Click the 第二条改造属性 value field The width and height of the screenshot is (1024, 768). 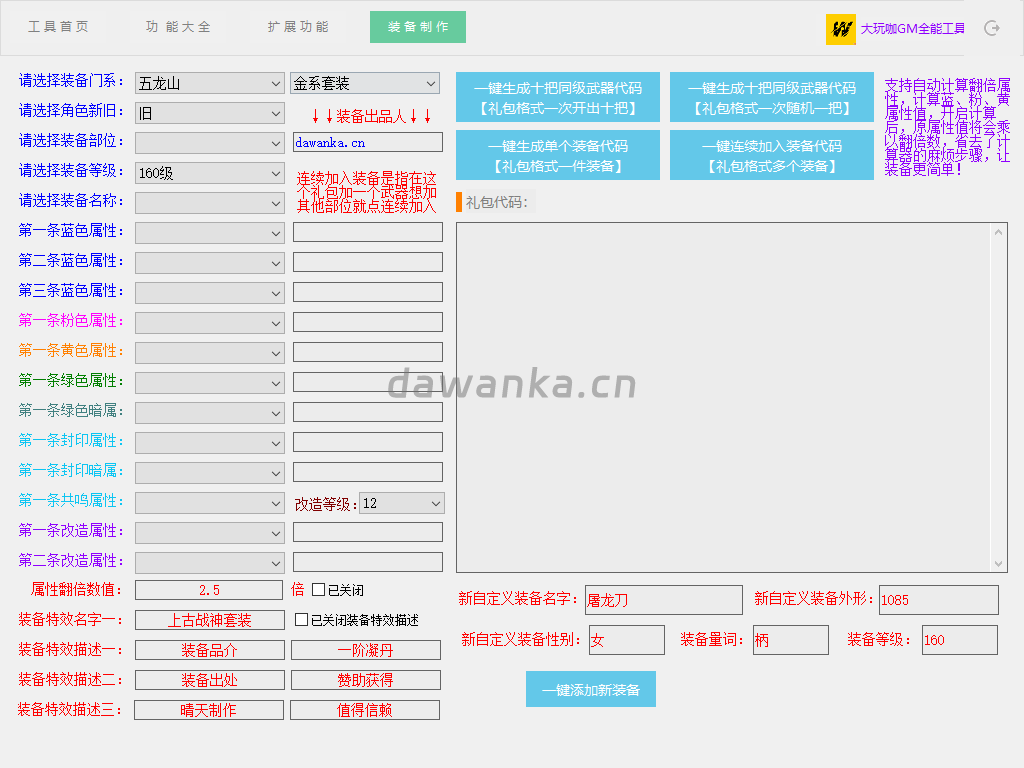[x=368, y=562]
